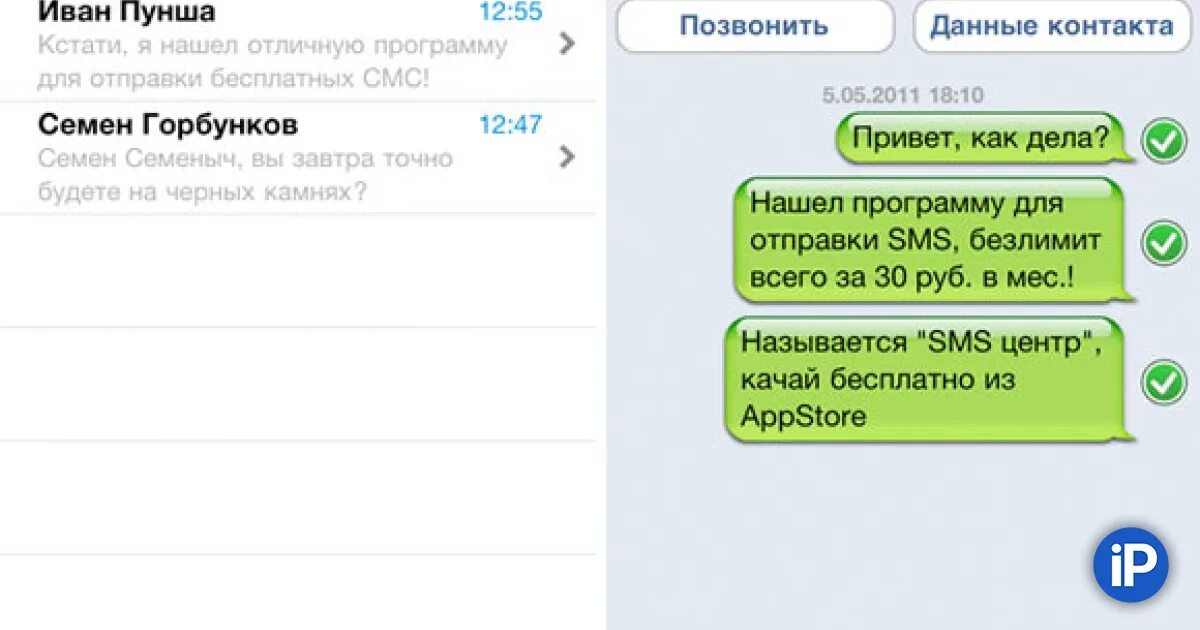Screen dimensions: 1200x630
Task: Open chevron for Иван Пунша conversation
Action: coord(567,43)
